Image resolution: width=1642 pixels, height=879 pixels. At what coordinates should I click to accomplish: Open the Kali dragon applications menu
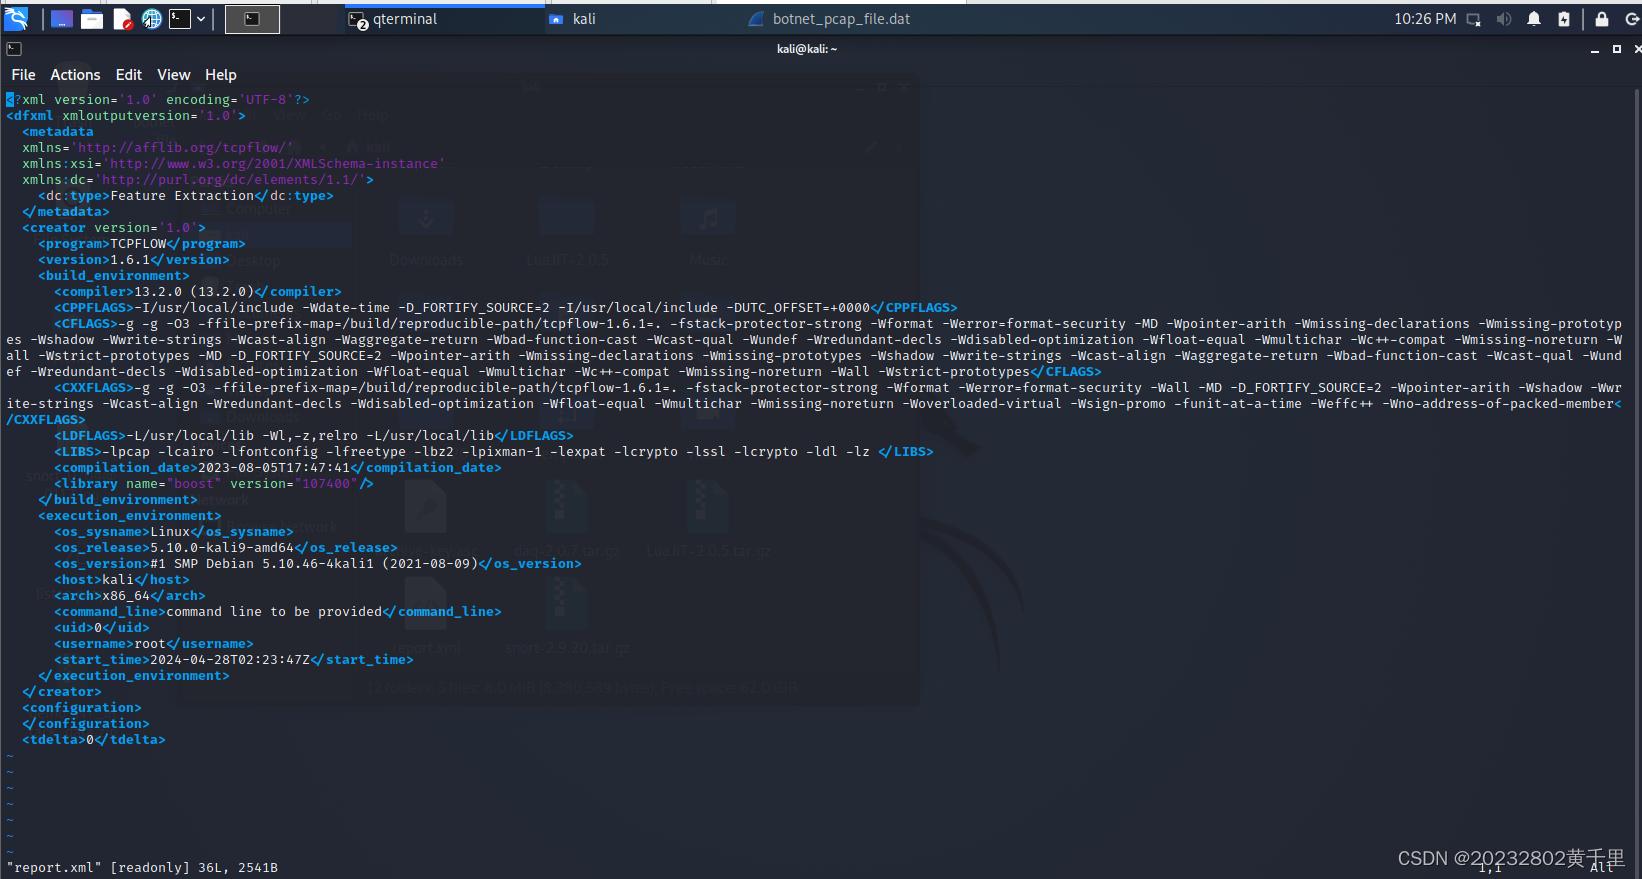pyautogui.click(x=16, y=18)
